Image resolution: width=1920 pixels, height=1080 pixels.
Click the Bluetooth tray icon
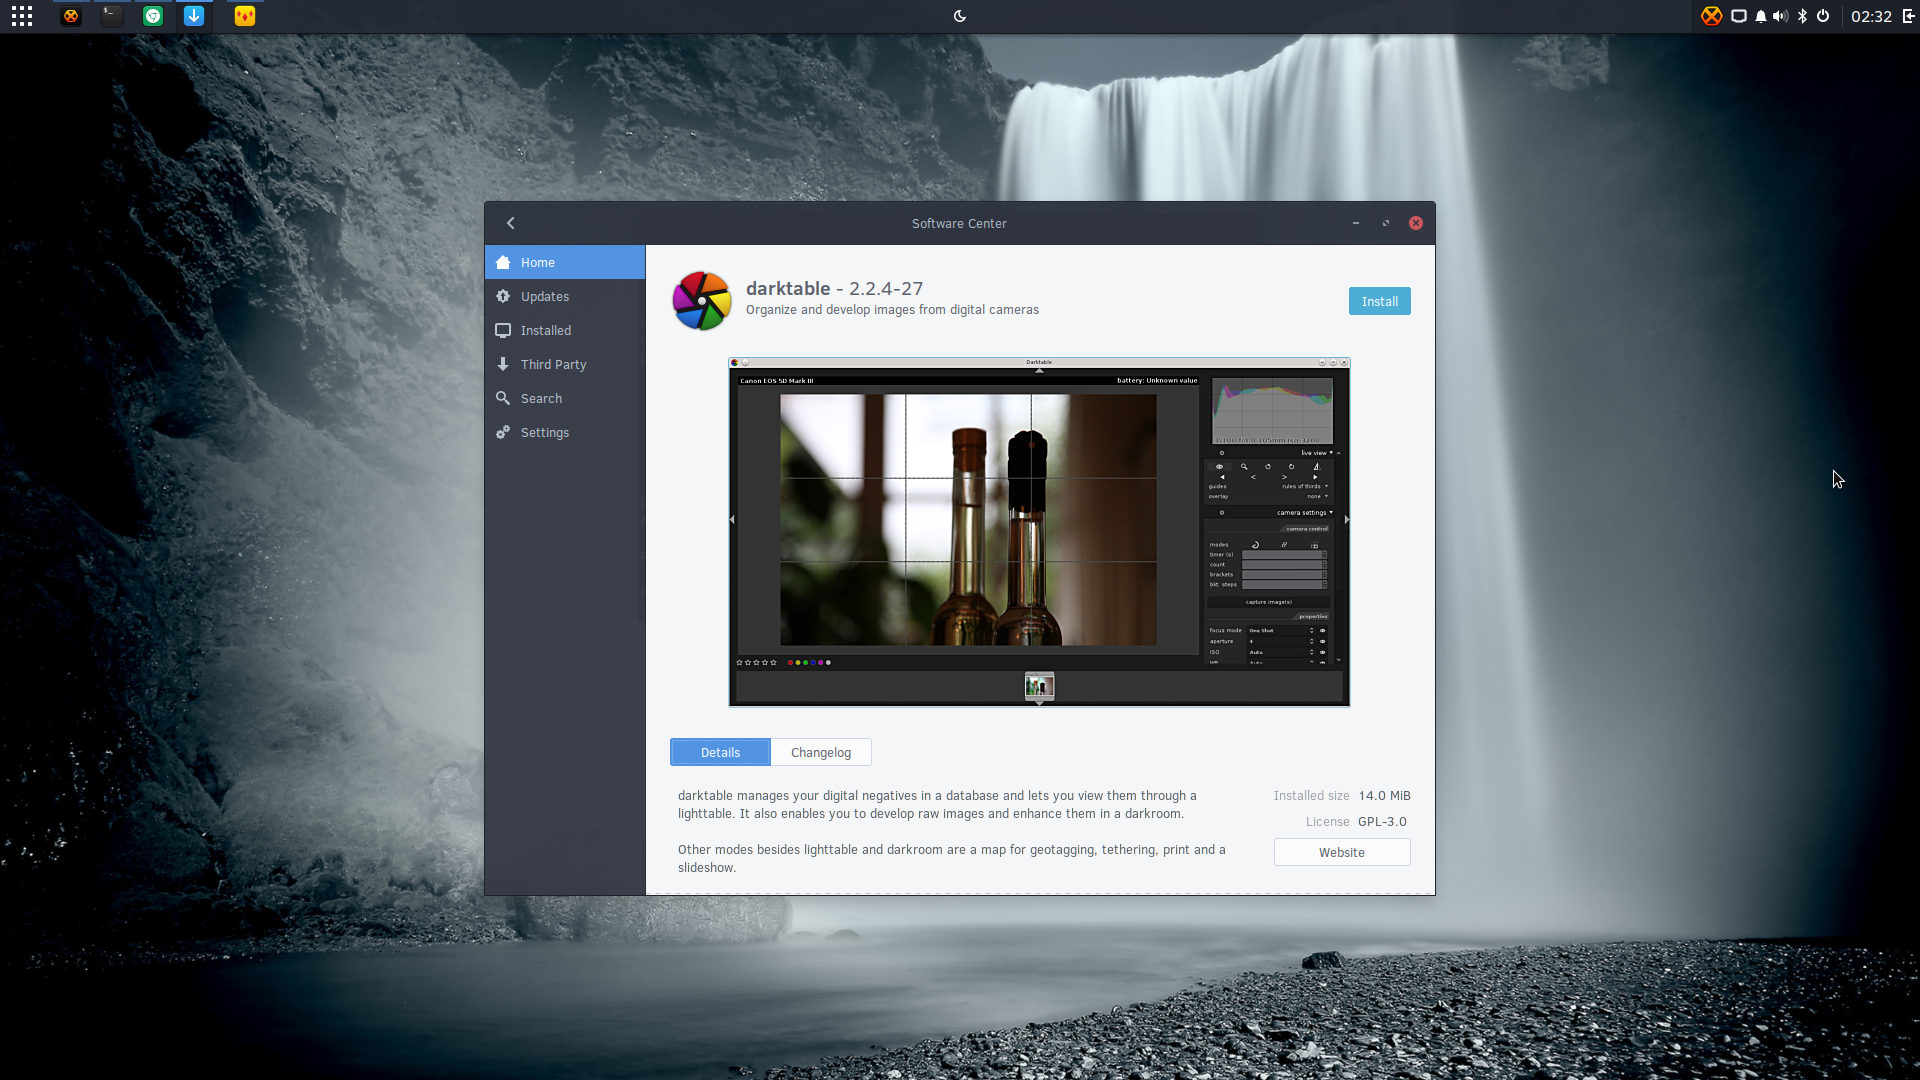[x=1803, y=16]
